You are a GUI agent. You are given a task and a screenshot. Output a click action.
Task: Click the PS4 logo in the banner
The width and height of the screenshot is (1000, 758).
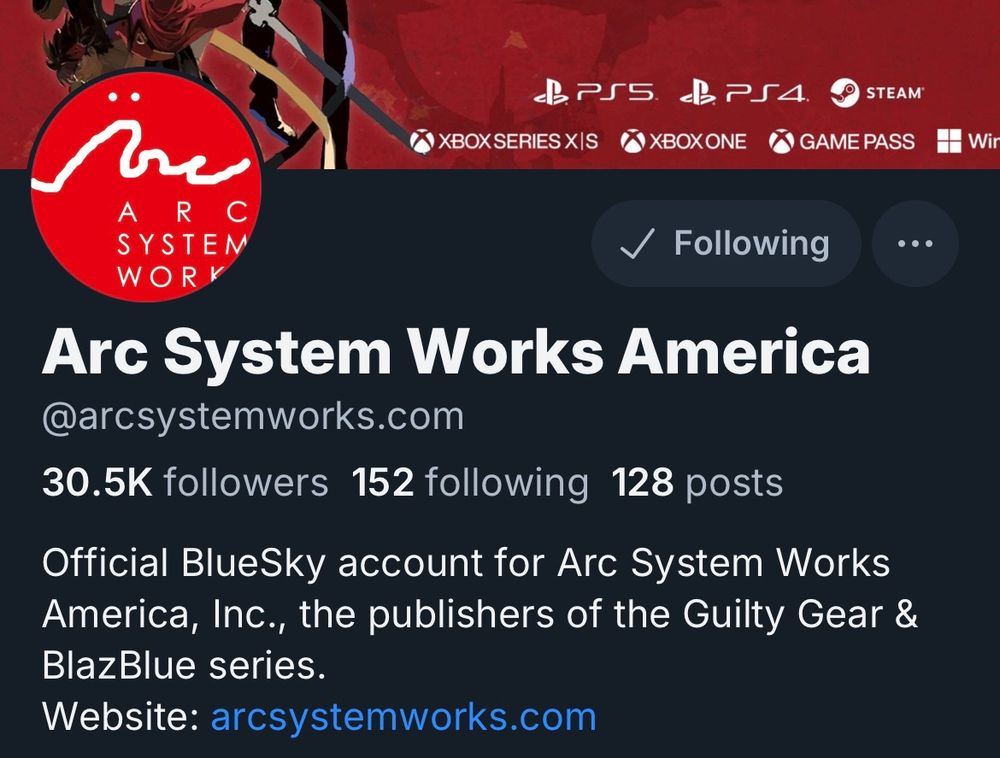[744, 93]
